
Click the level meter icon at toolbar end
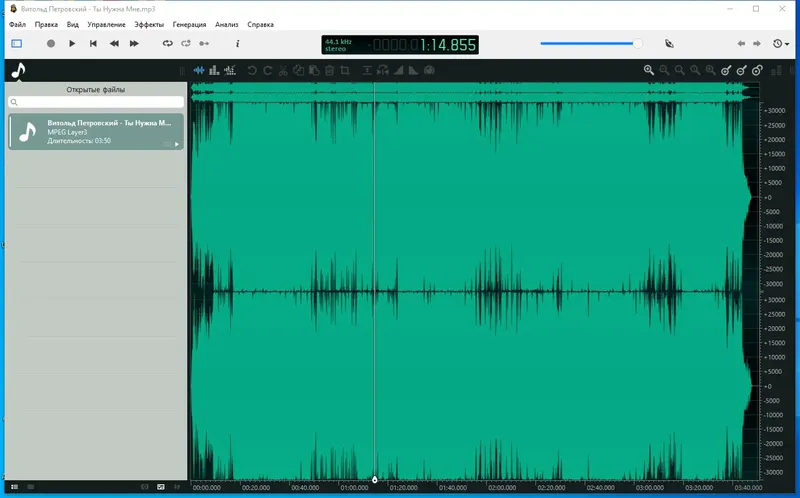click(777, 70)
